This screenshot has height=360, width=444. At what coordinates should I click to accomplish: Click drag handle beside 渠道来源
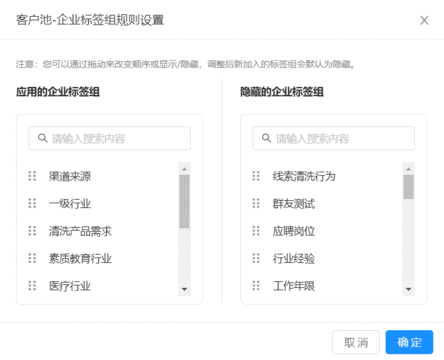[x=32, y=176]
